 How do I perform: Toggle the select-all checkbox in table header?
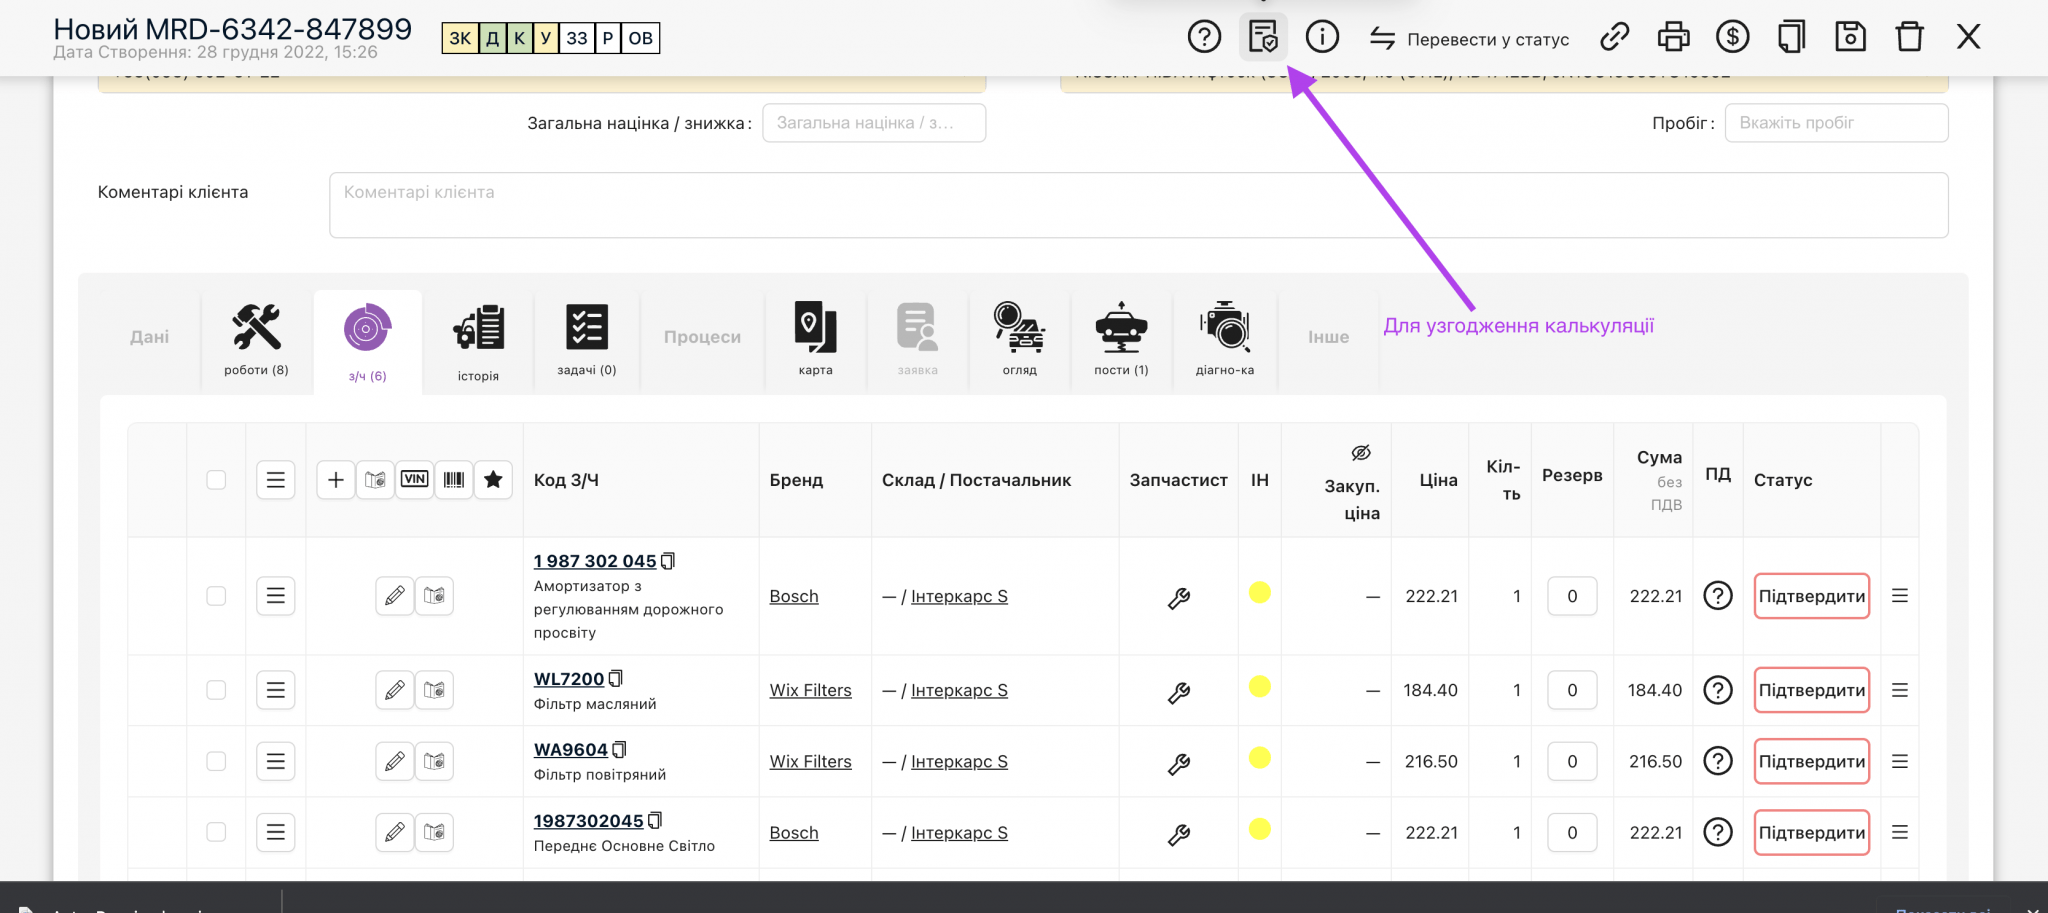[x=216, y=480]
